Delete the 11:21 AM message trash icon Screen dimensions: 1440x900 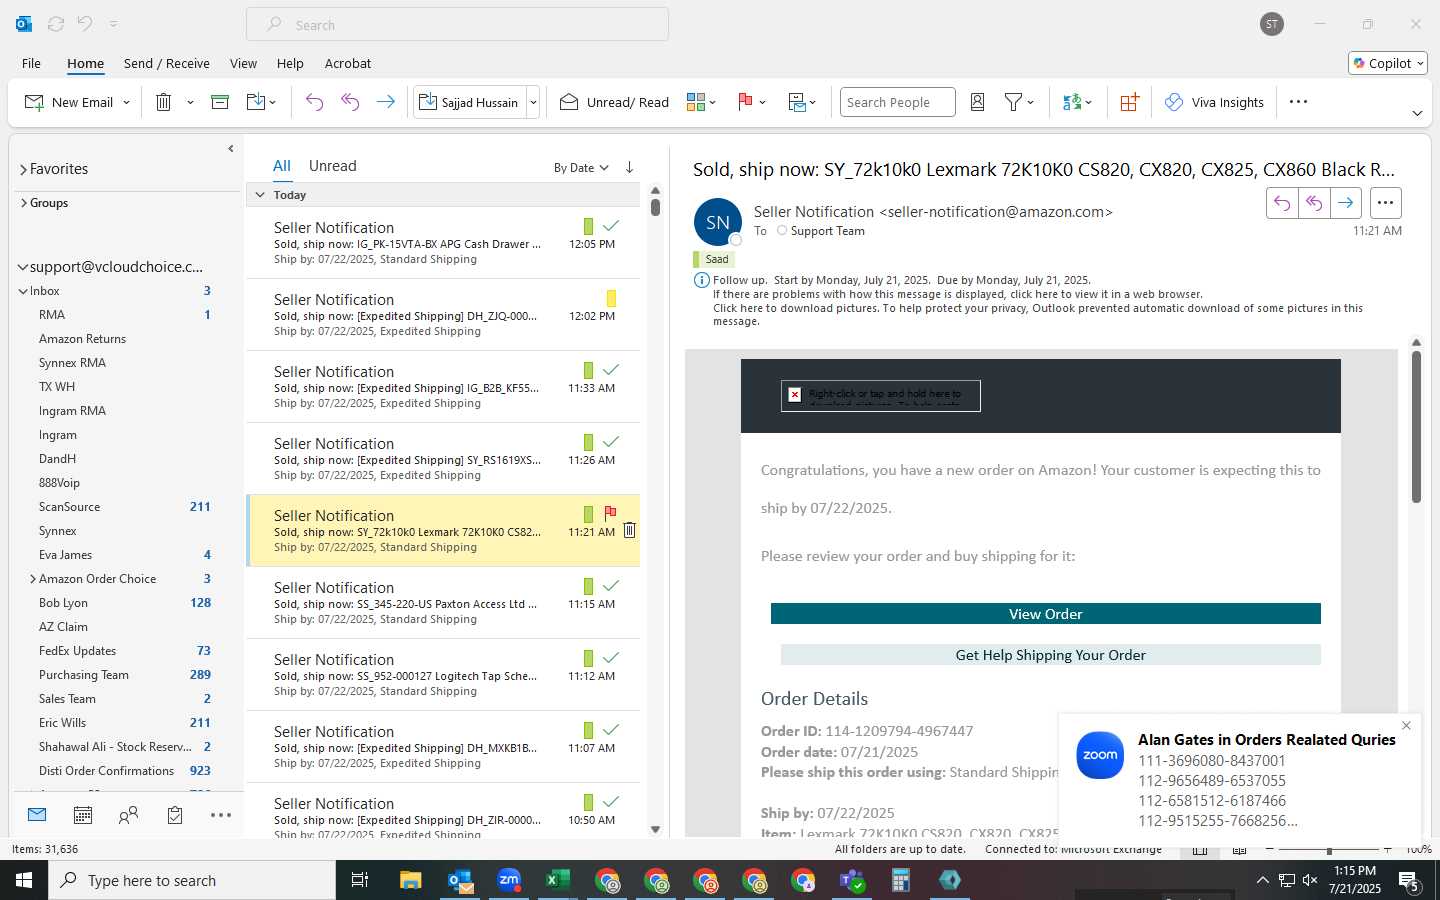coord(629,530)
